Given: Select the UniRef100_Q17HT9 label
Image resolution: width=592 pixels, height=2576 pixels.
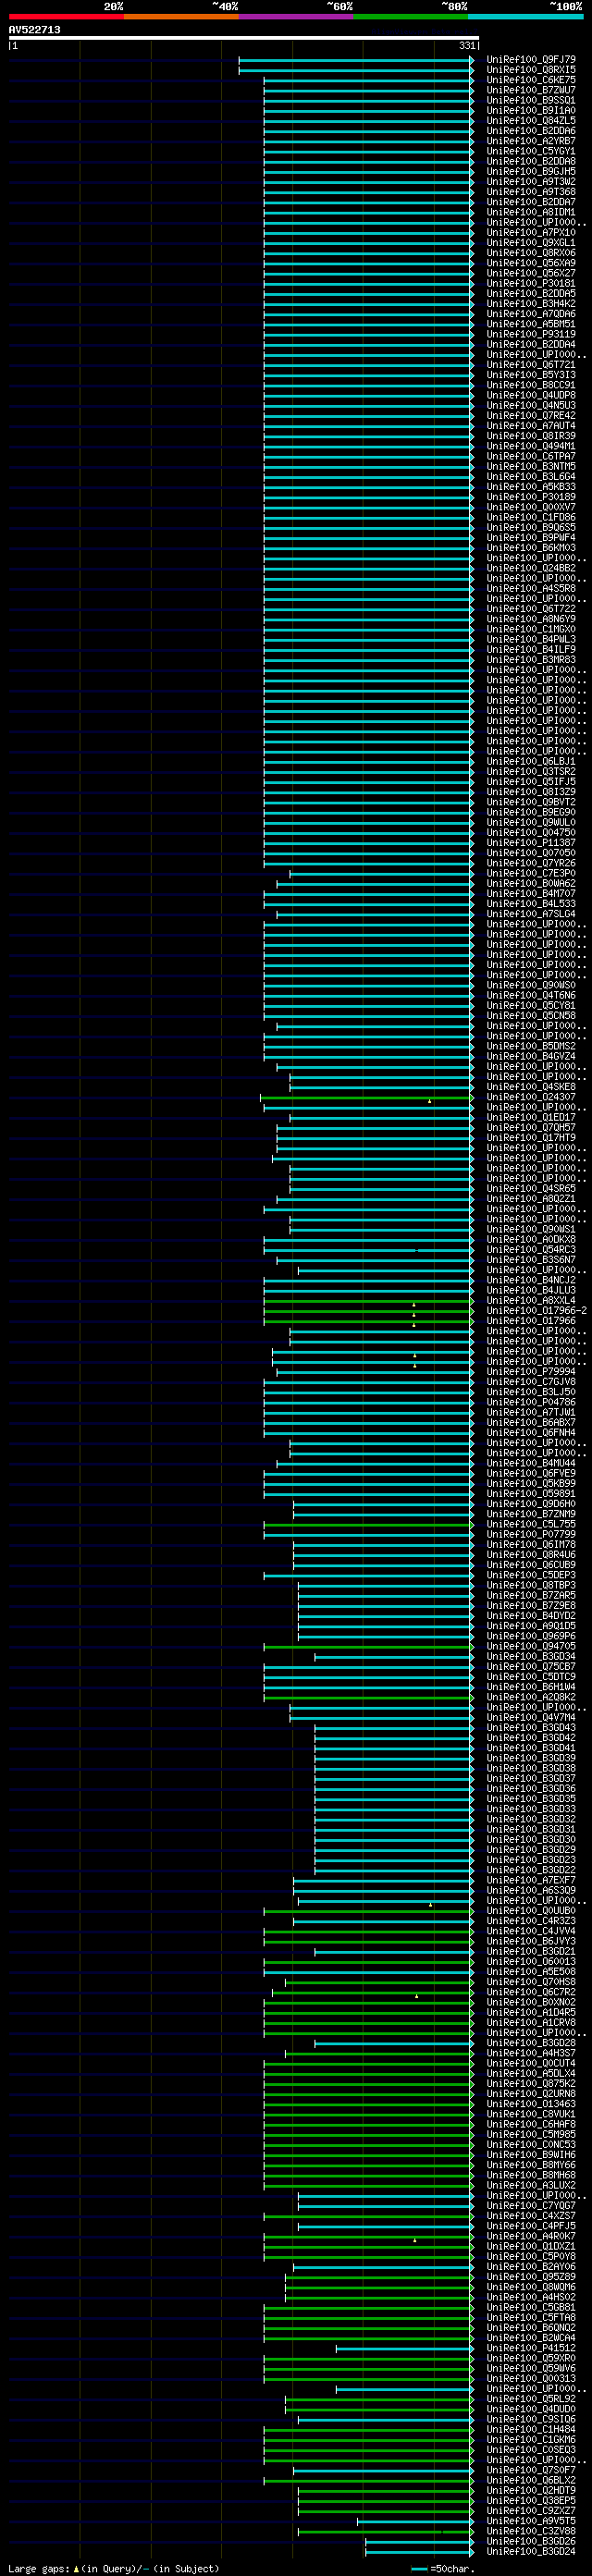Looking at the screenshot, I should click(531, 1138).
